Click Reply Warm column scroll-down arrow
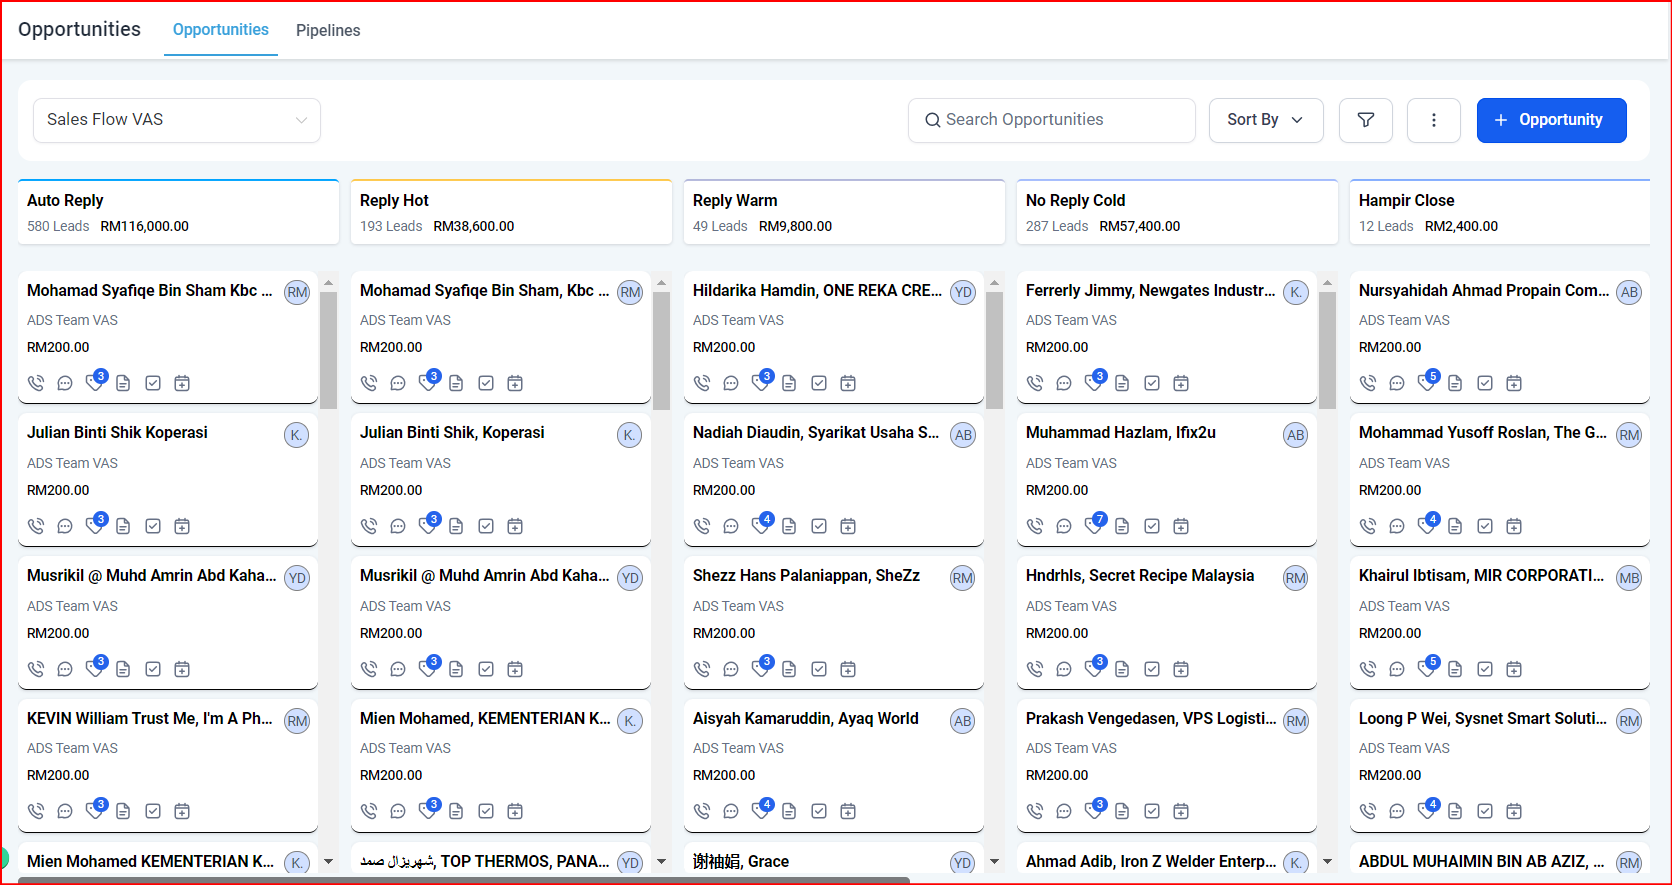The width and height of the screenshot is (1672, 885). tap(994, 861)
